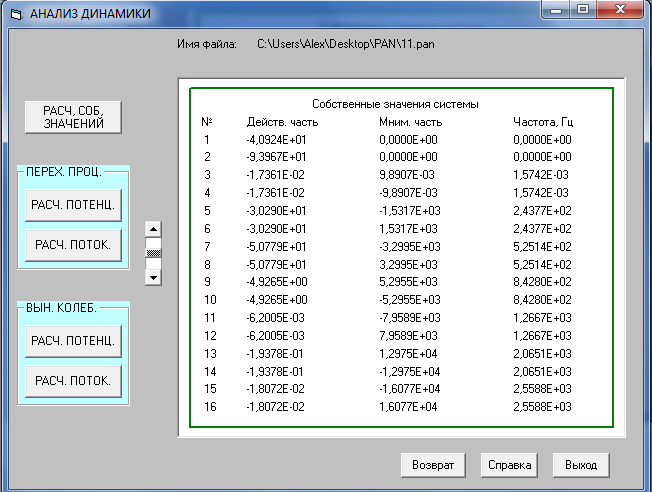This screenshot has width=652, height=492.
Task: Click frequency 1,5742E-03 in row 3
Action: pos(541,175)
